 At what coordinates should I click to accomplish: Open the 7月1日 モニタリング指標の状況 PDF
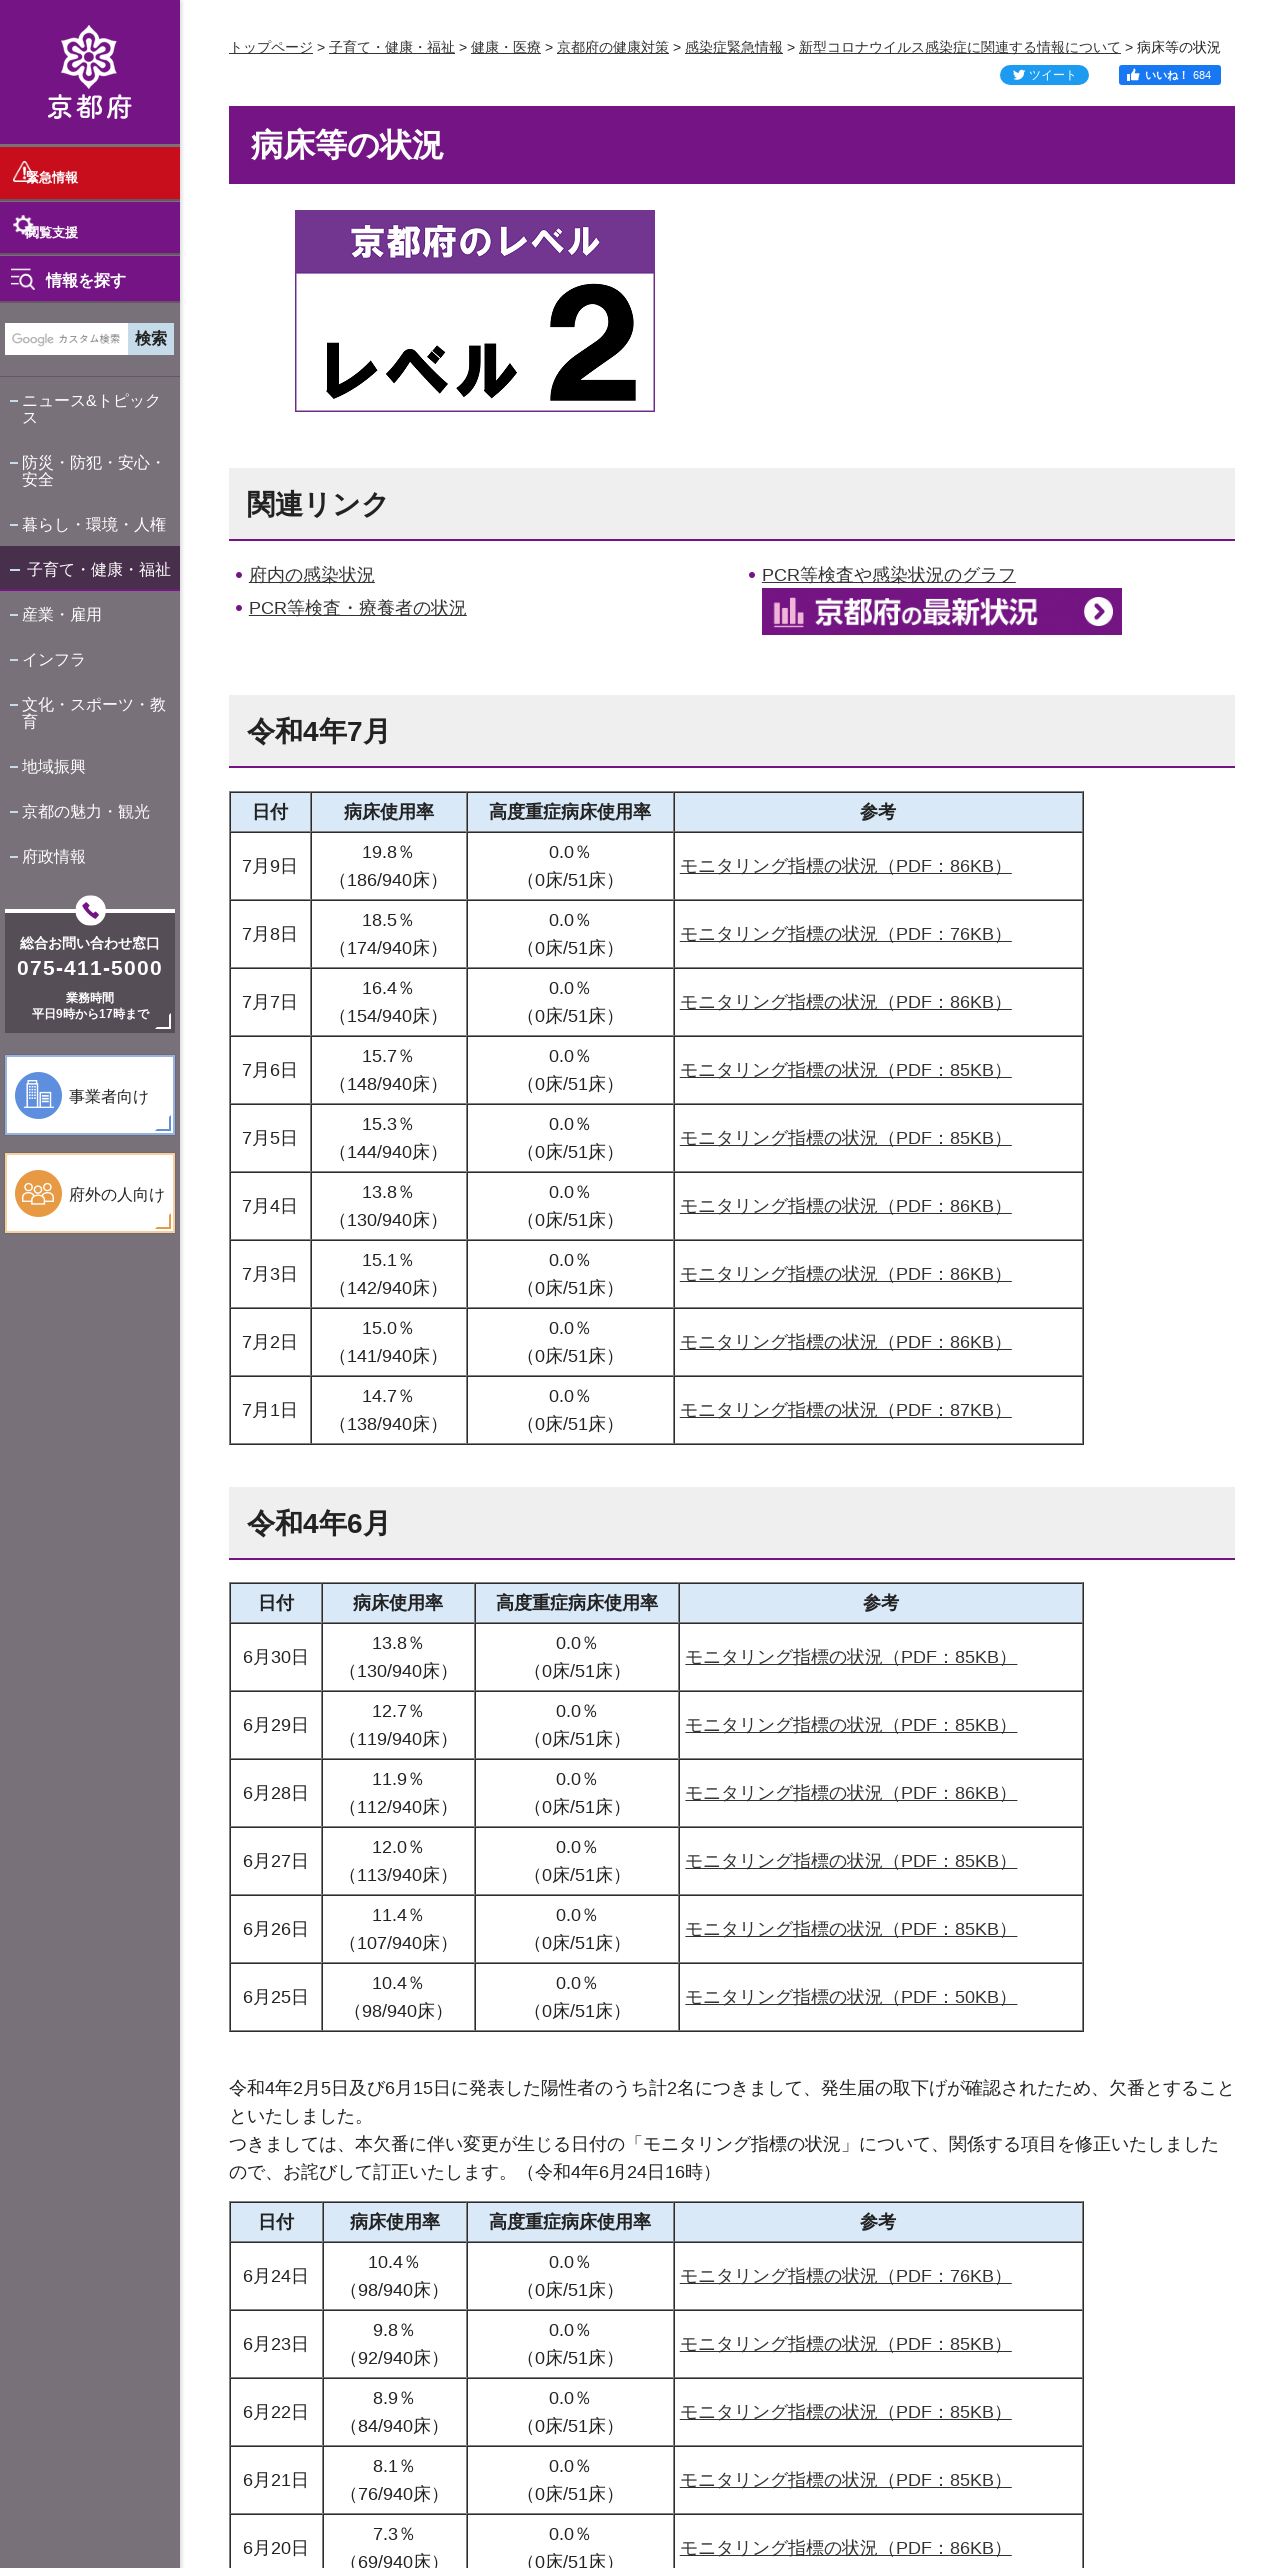pos(846,1410)
